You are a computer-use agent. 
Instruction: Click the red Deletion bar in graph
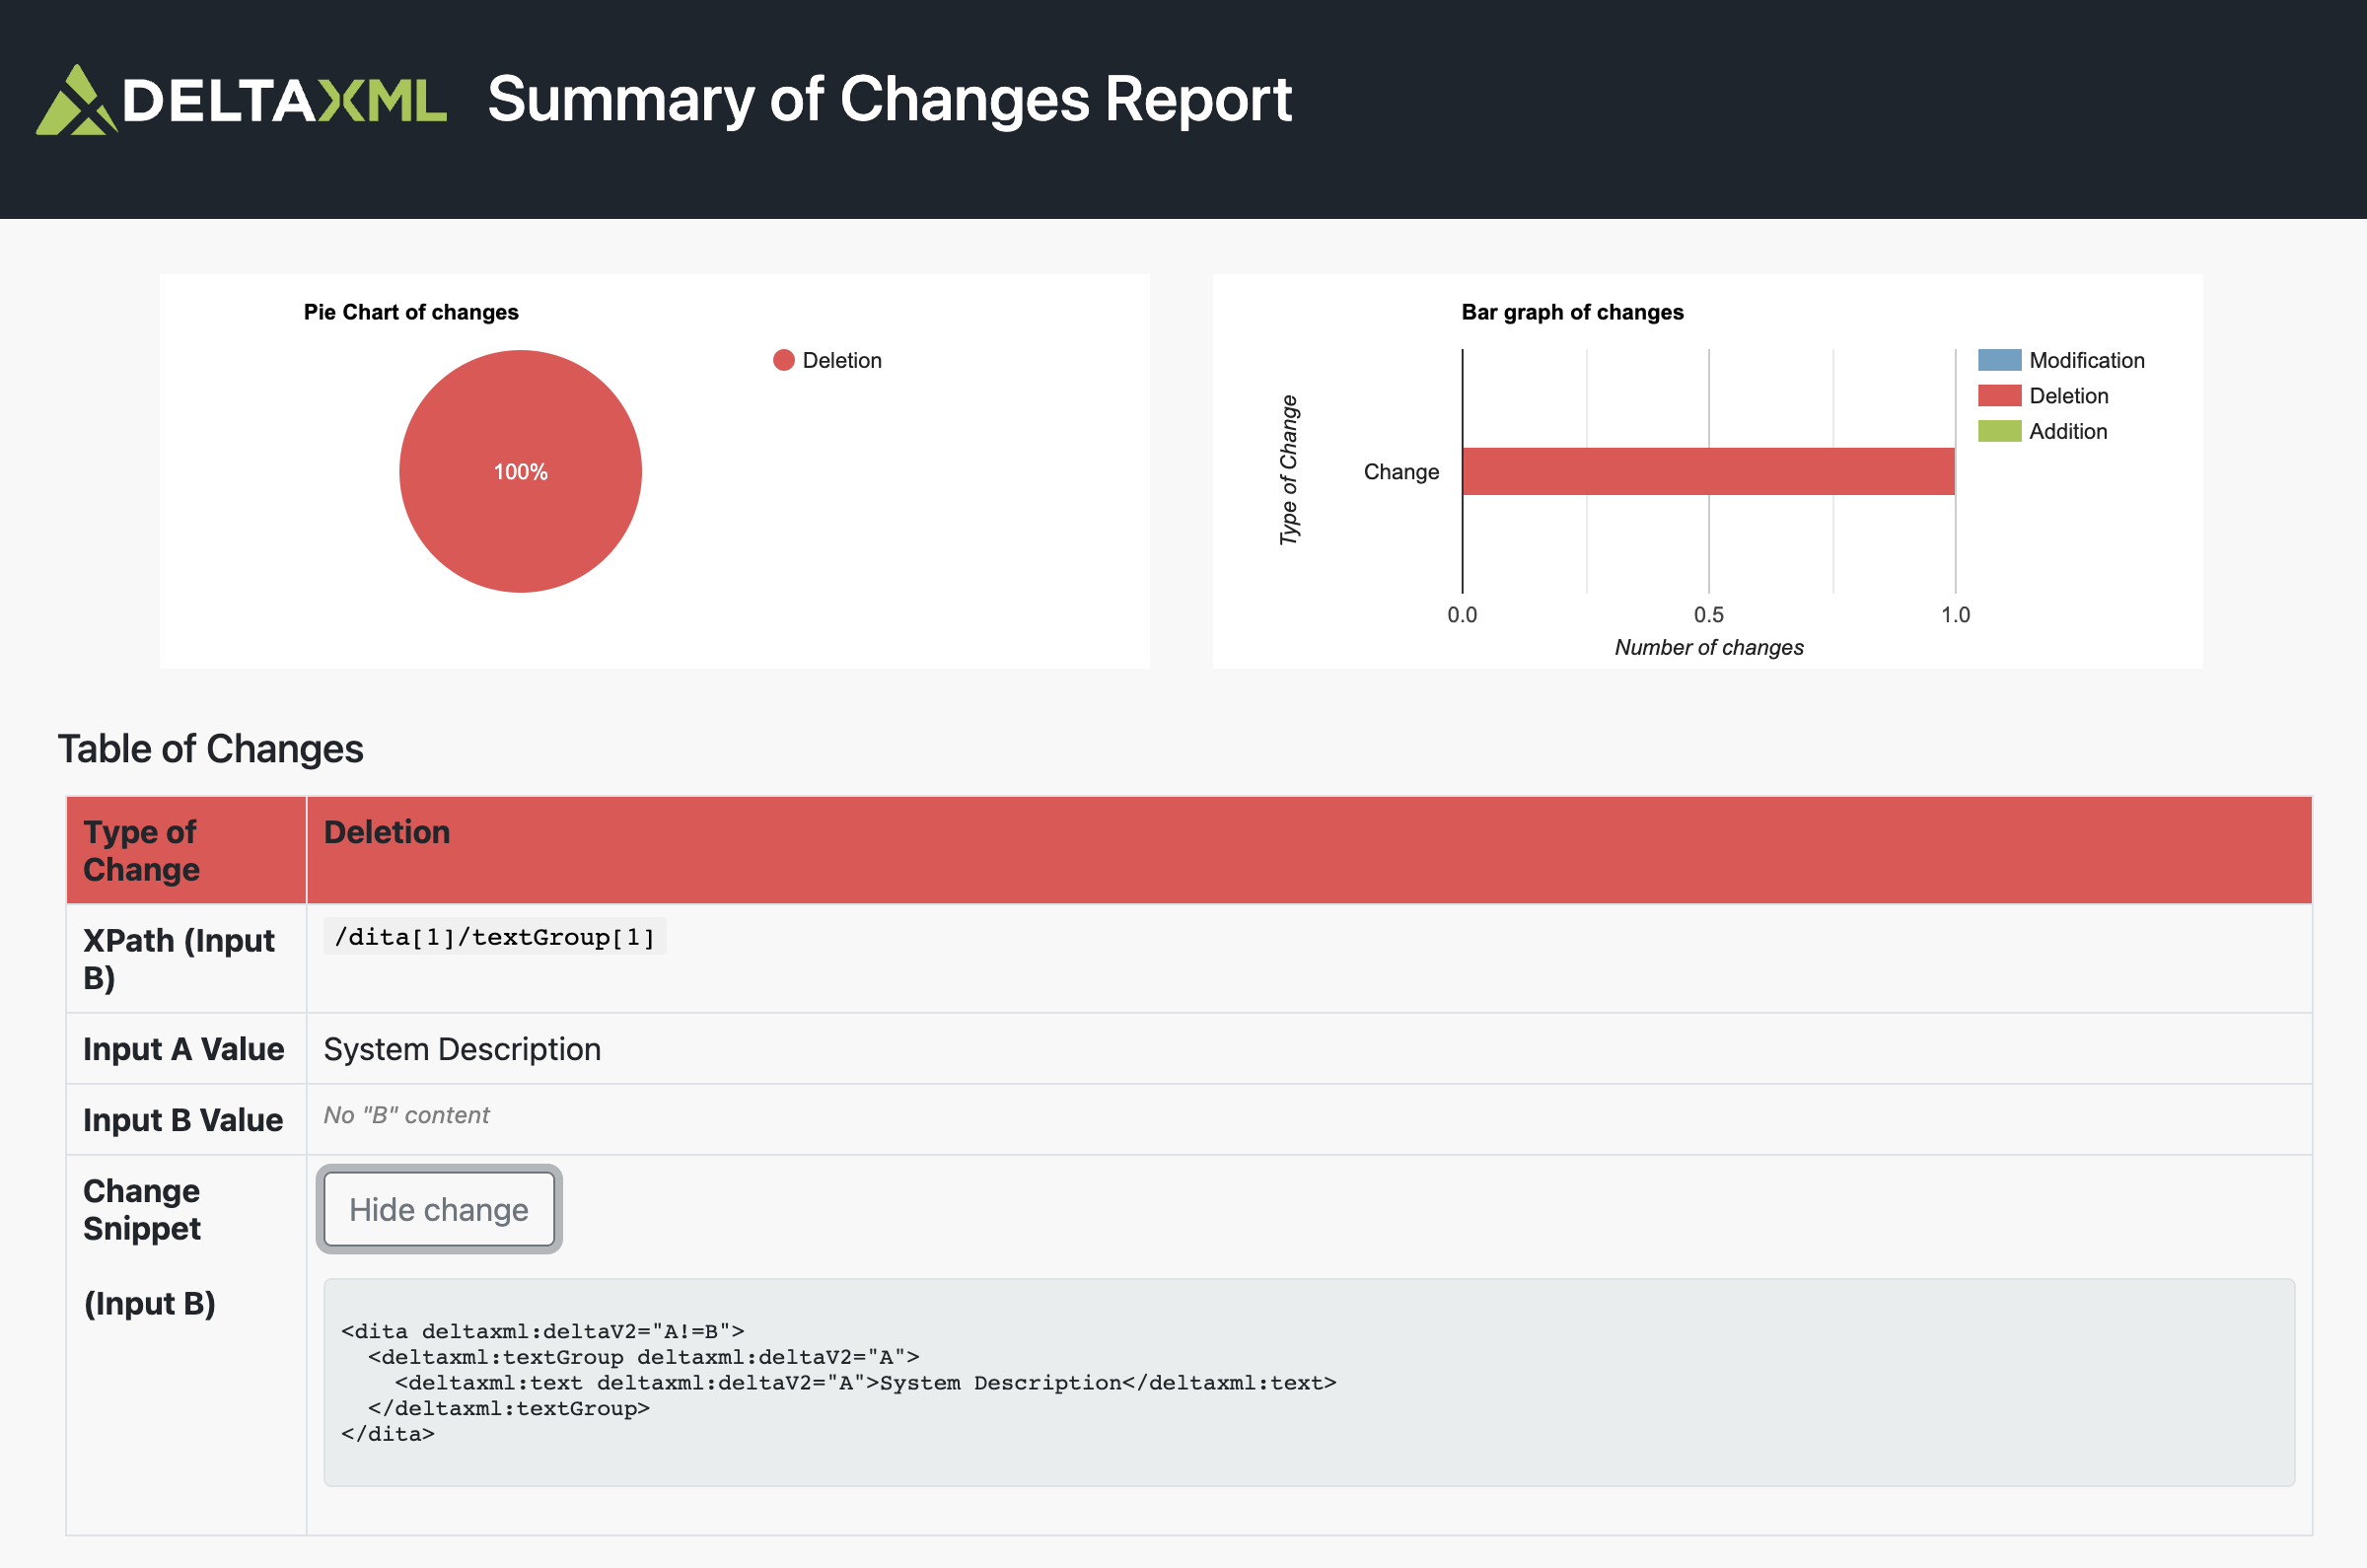pyautogui.click(x=1707, y=471)
